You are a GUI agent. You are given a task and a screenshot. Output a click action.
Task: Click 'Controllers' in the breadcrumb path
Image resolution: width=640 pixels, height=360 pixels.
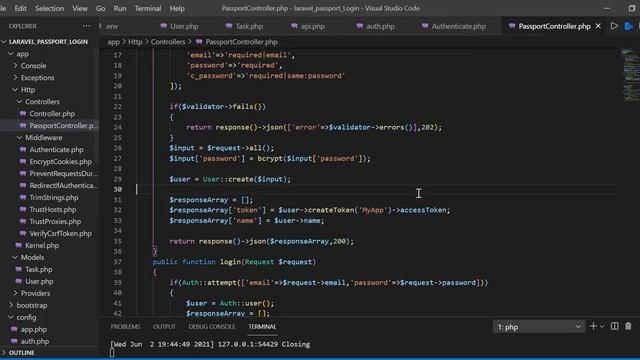(x=168, y=42)
